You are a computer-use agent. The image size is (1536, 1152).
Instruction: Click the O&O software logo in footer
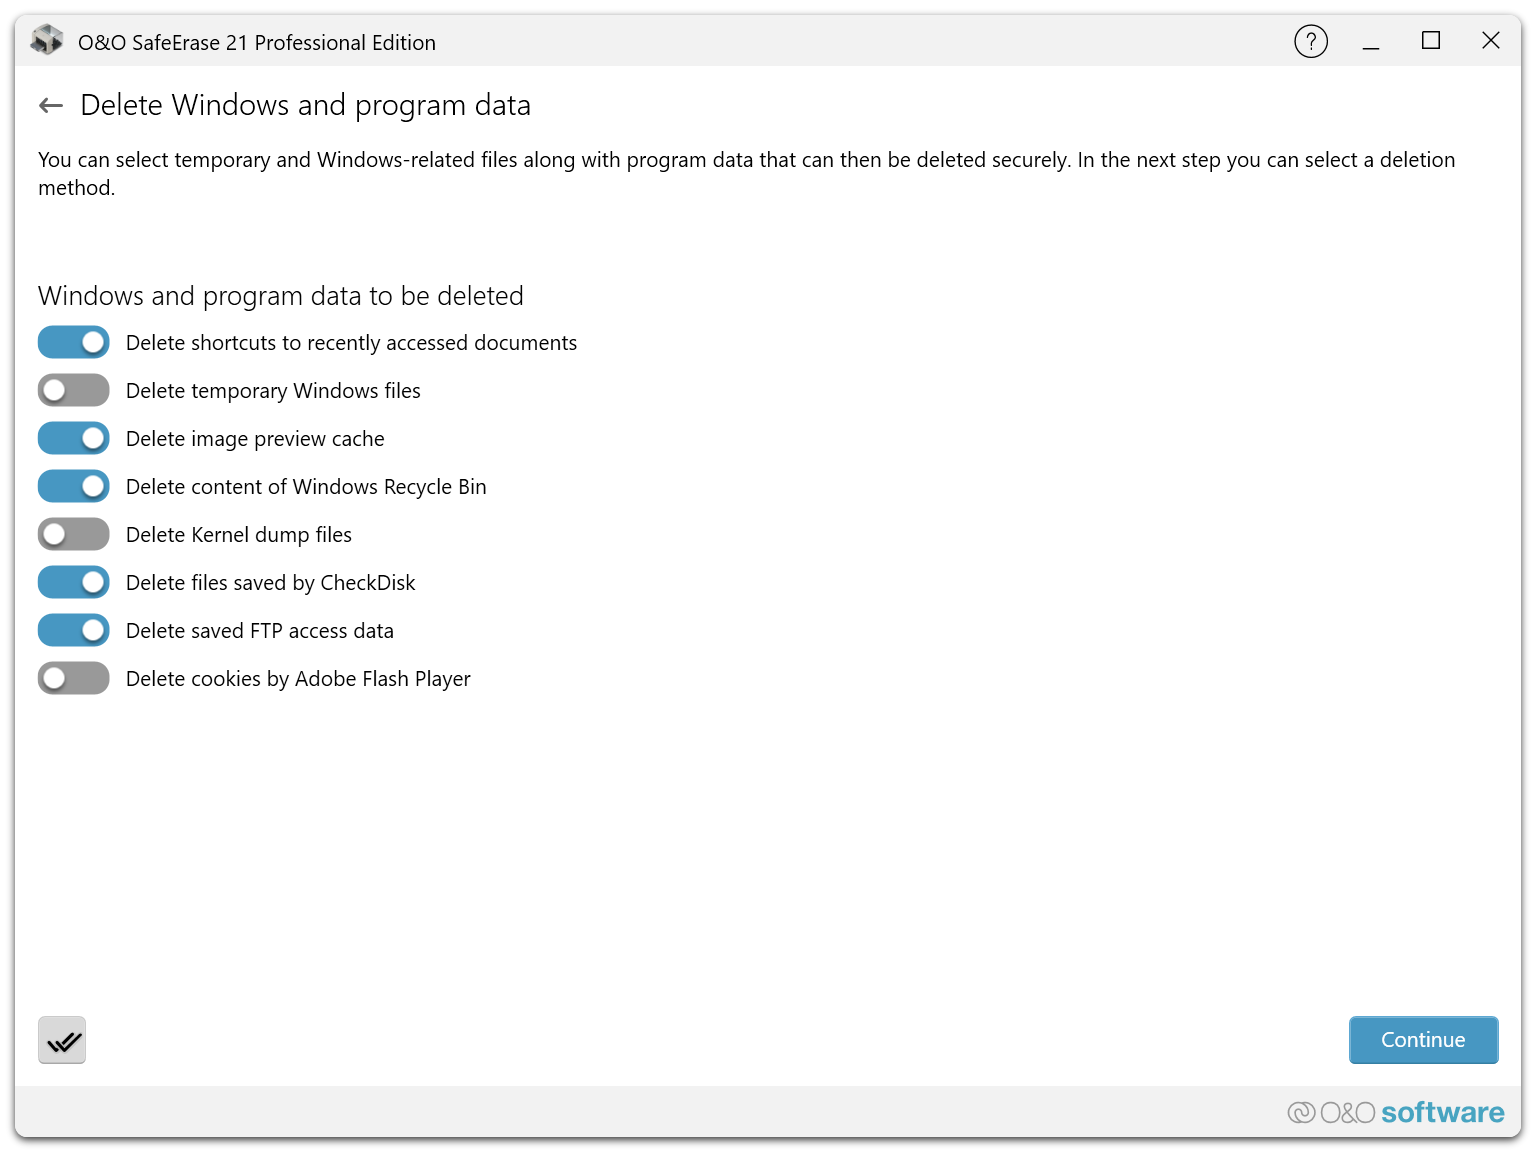click(1395, 1112)
